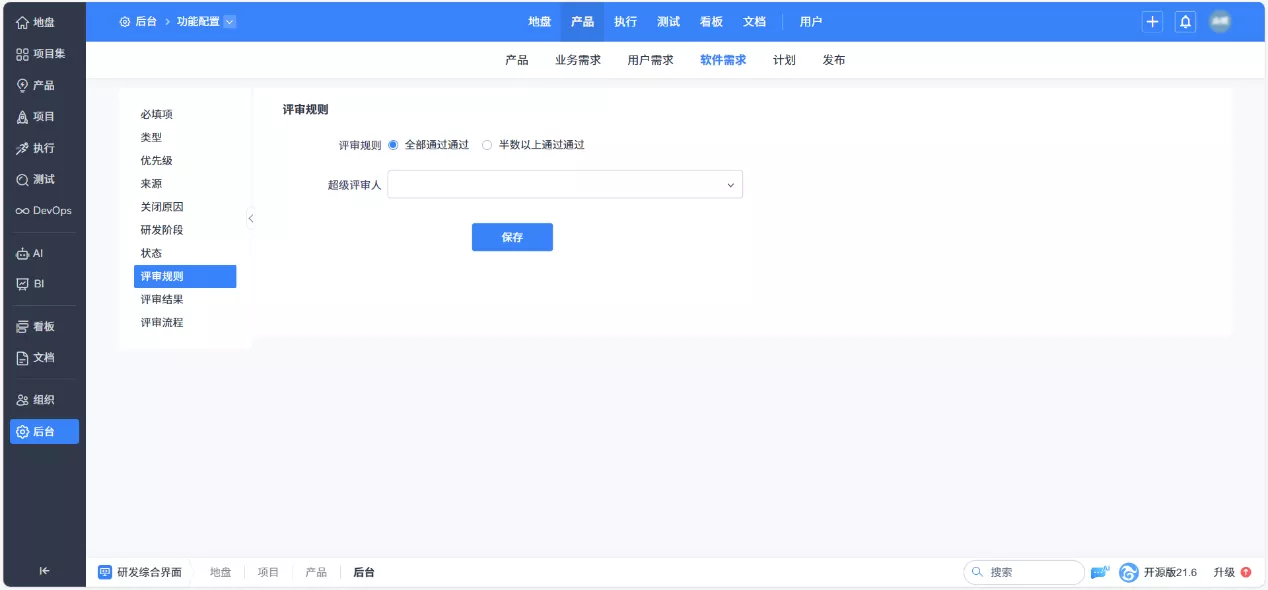Open the 用户 menu in top navigation
Screen dimensions: 1268x590
810,21
